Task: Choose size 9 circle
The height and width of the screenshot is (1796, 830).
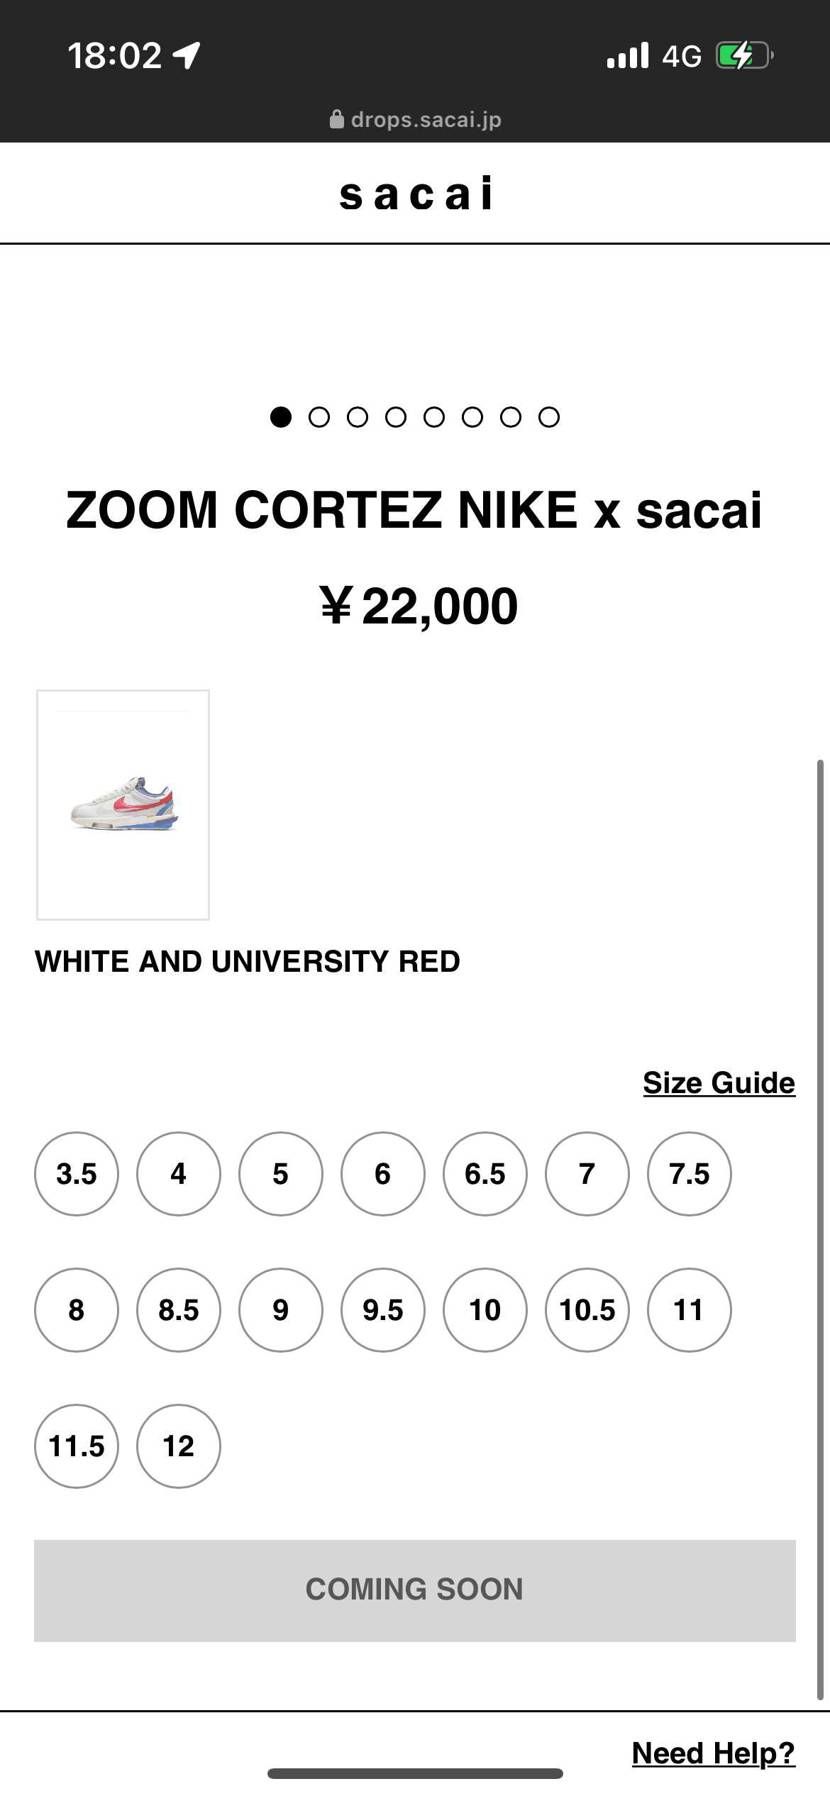Action: tap(281, 1310)
